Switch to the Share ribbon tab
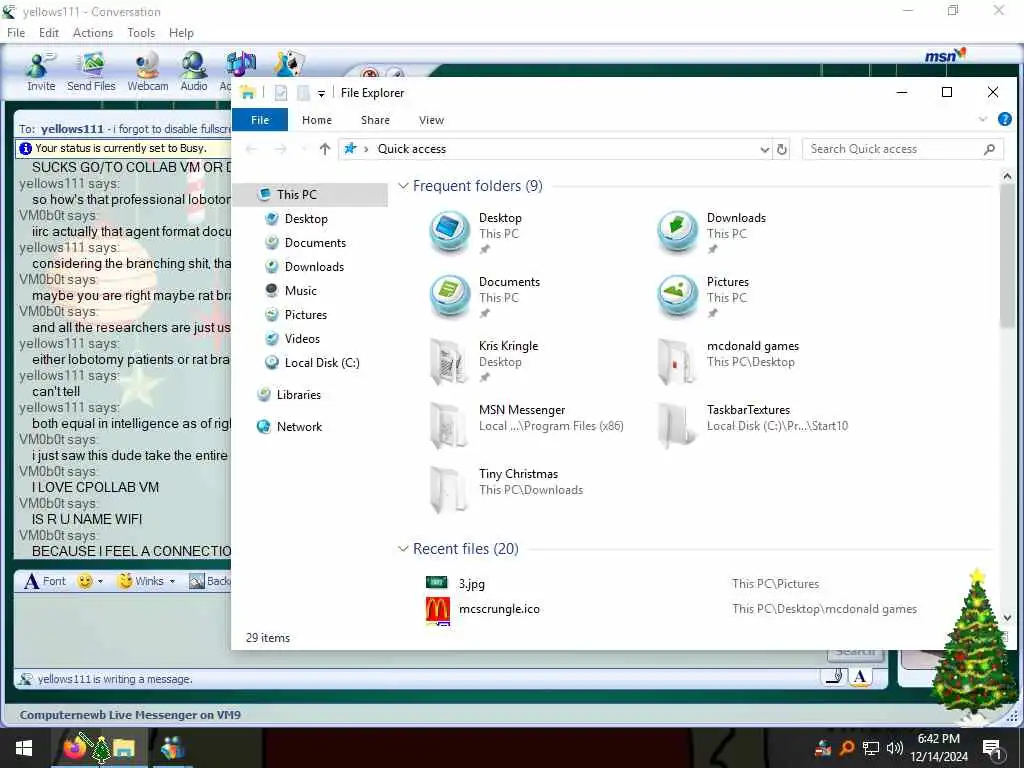Screen dimensions: 1024x768 pyautogui.click(x=376, y=120)
